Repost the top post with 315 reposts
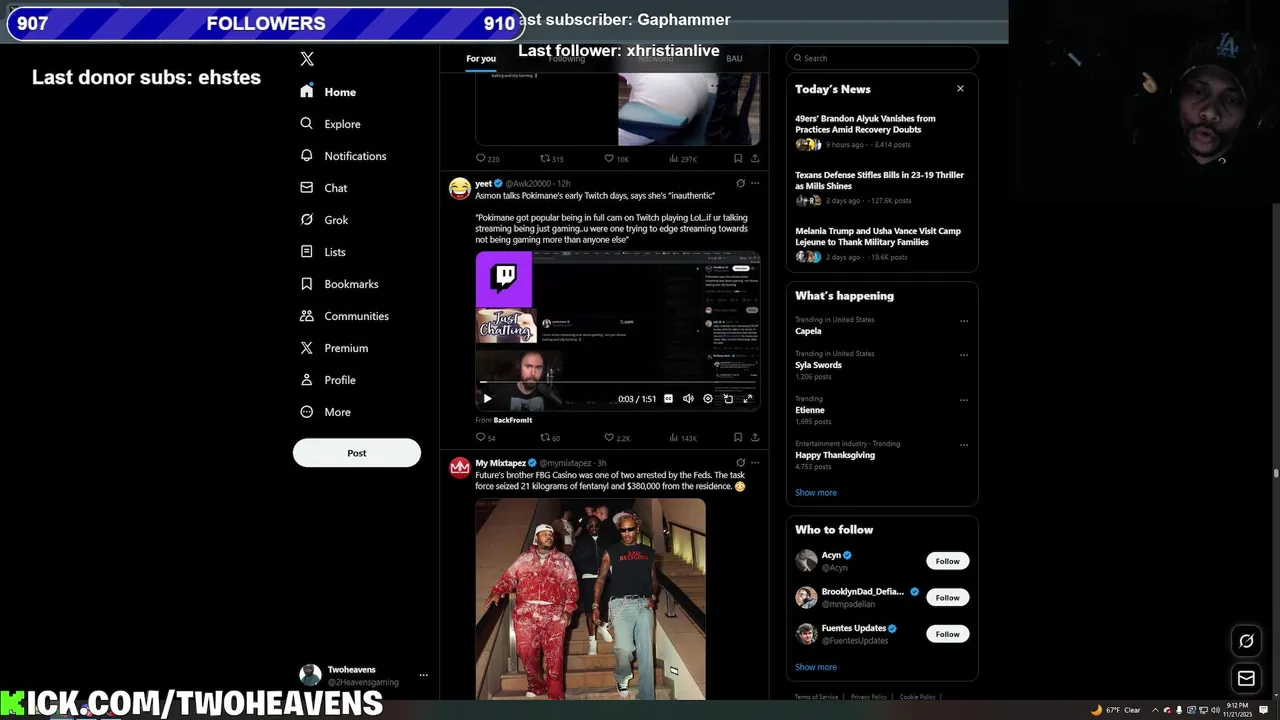 552,159
